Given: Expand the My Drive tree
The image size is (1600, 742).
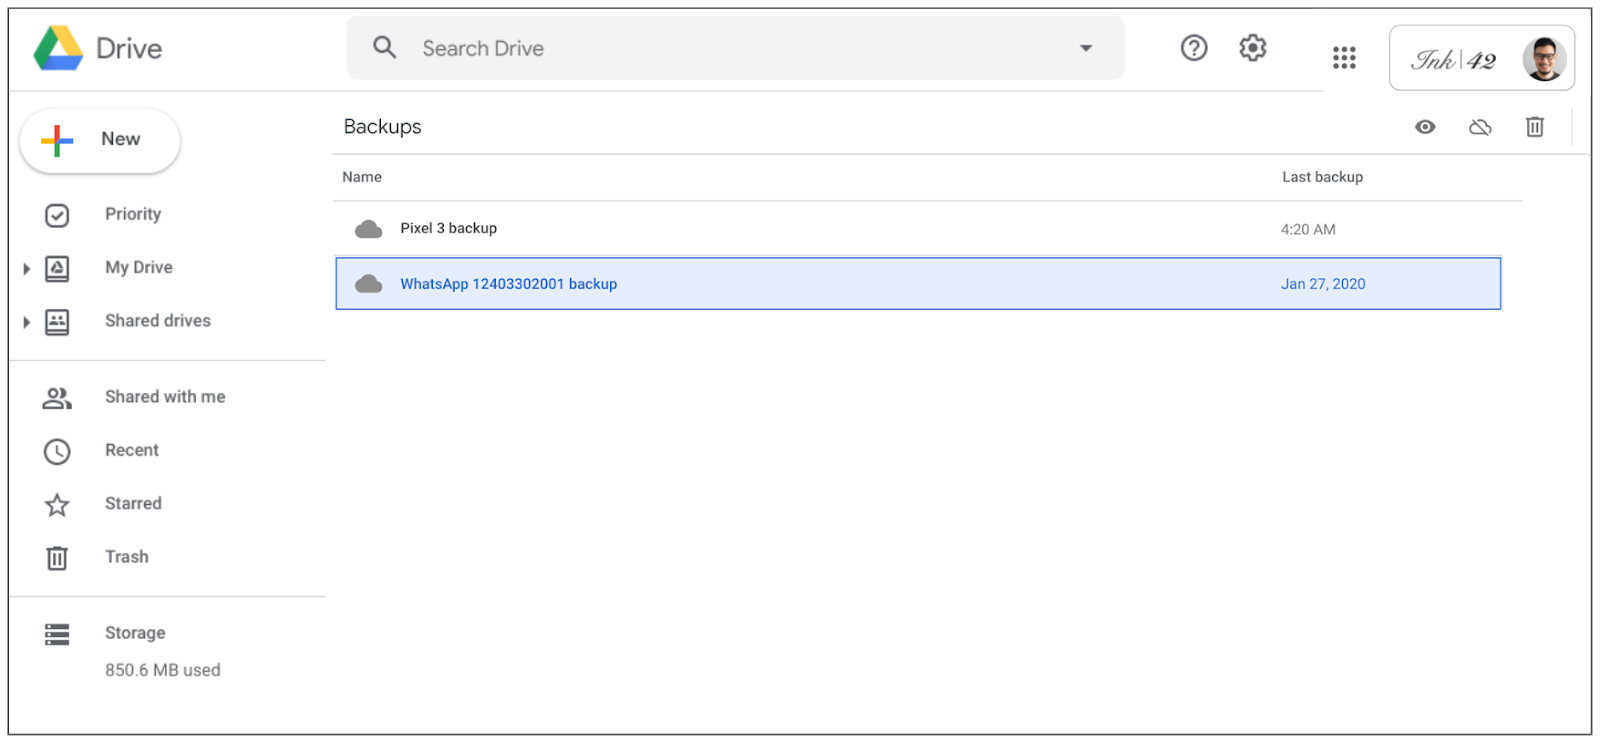Looking at the screenshot, I should (x=27, y=269).
